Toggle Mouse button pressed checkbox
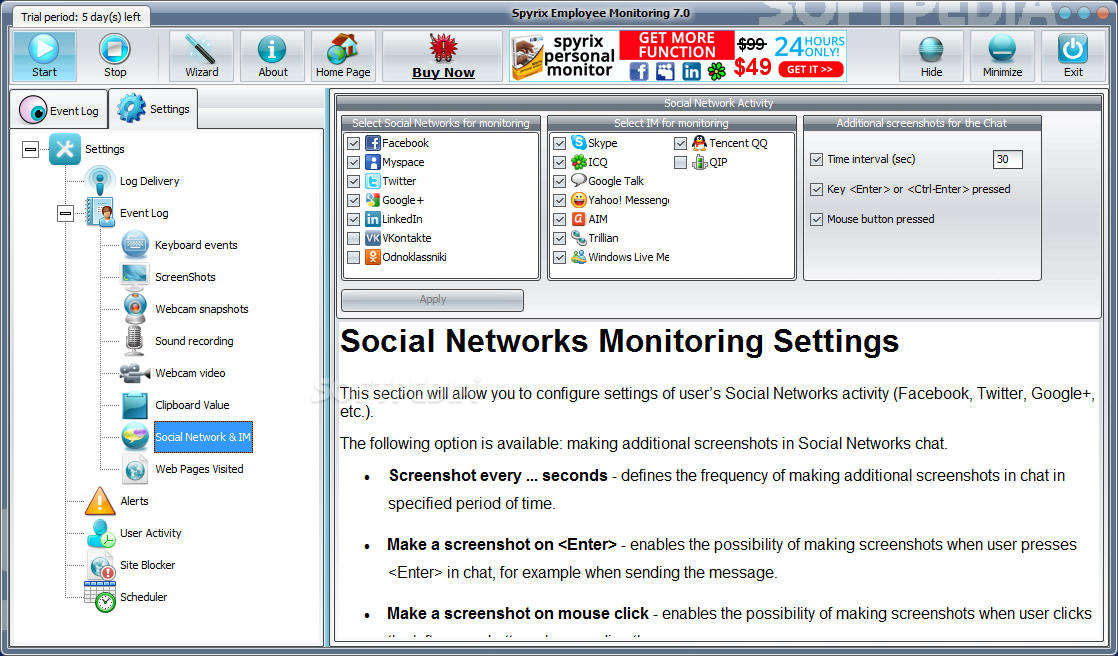The width and height of the screenshot is (1118, 656). [x=816, y=220]
